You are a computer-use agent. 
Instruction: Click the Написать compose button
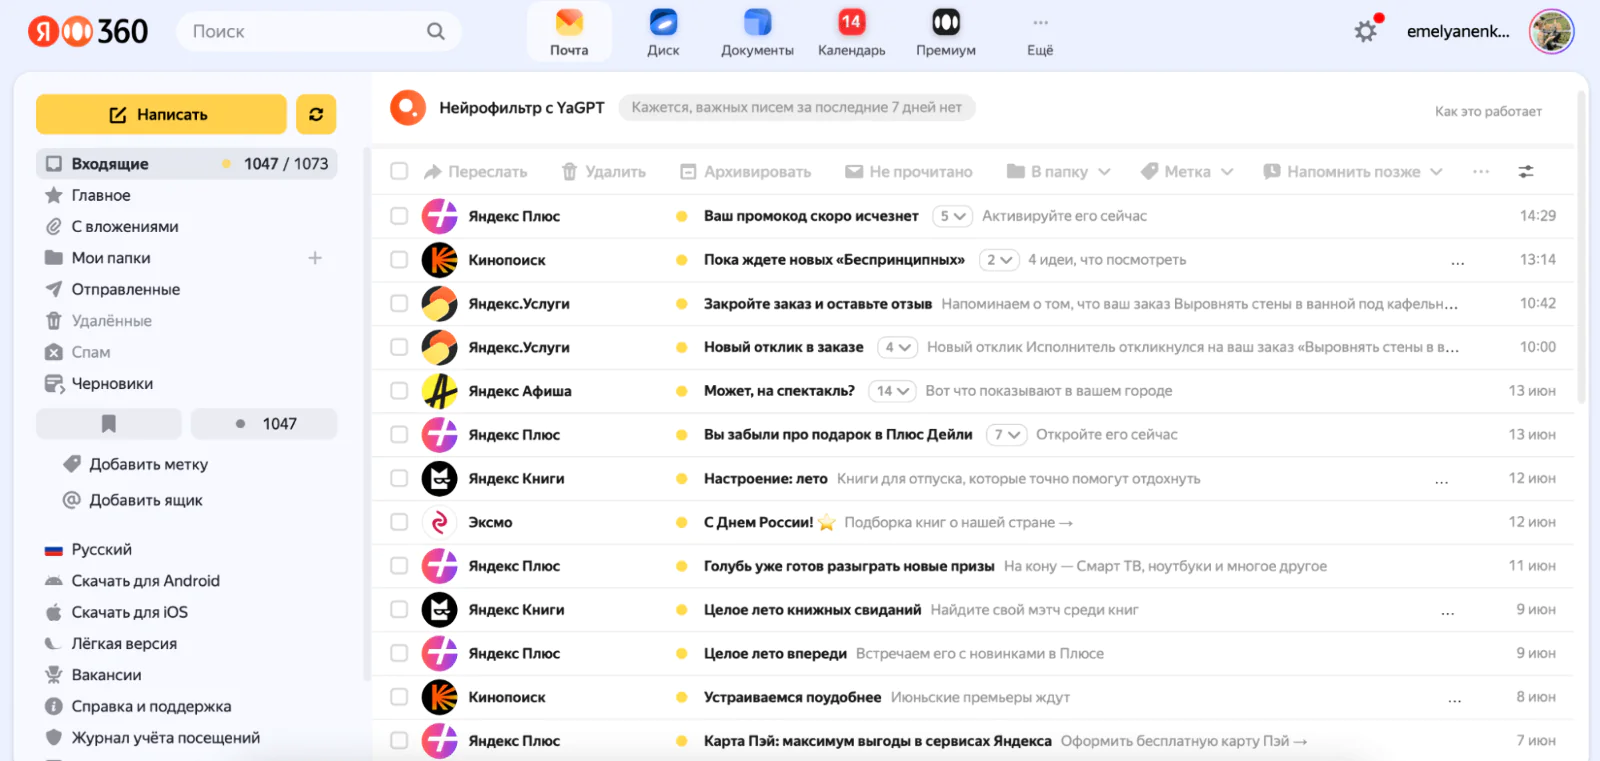[x=161, y=115]
